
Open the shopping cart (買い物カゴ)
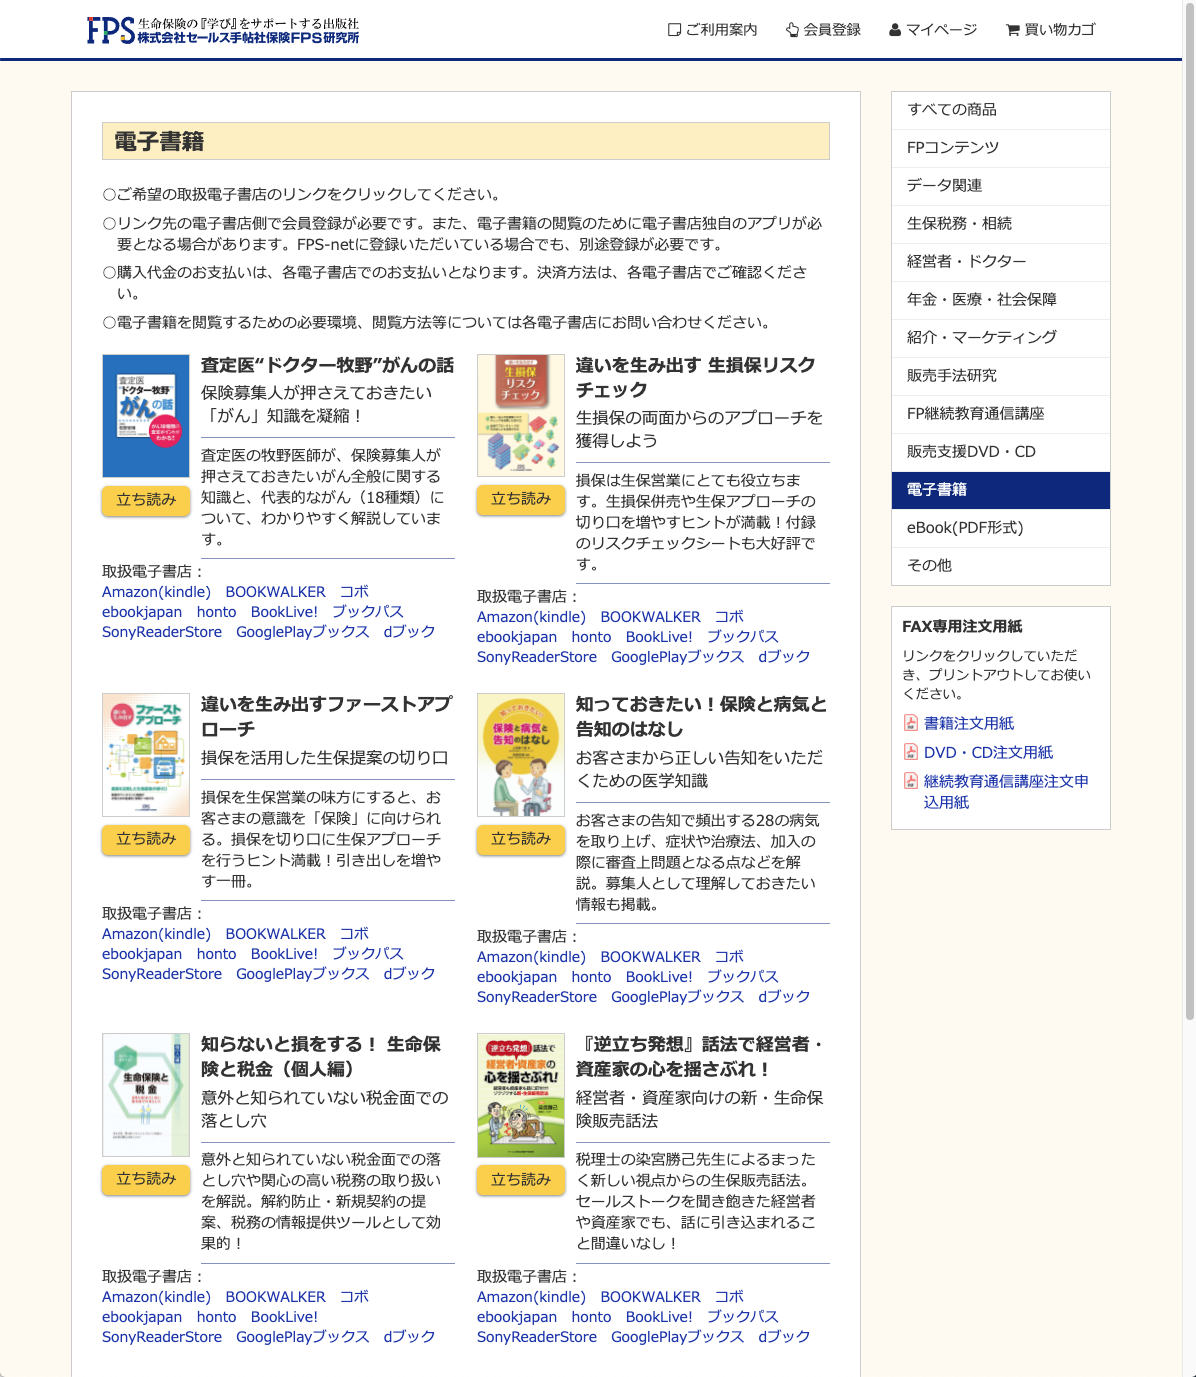(x=1050, y=30)
